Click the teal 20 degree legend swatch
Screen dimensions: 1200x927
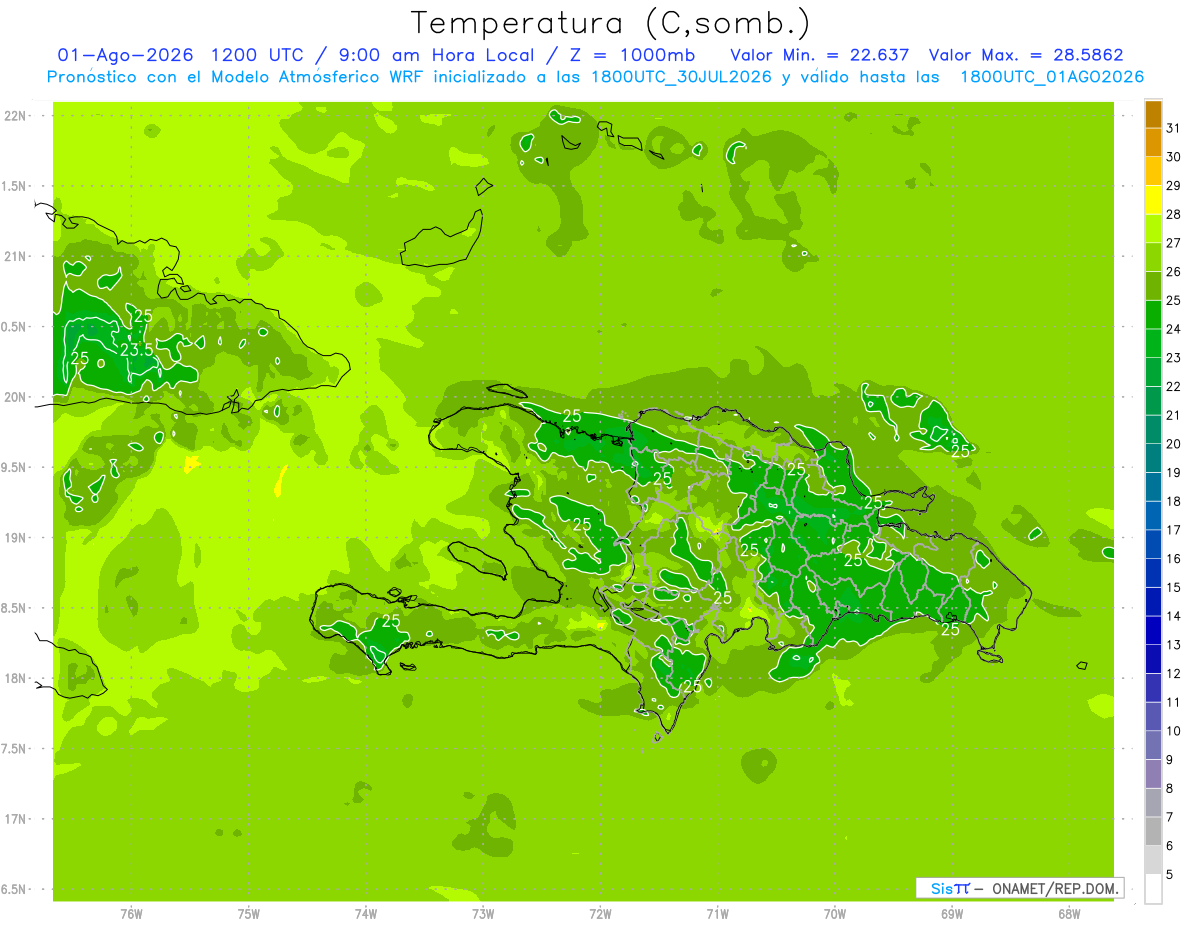(x=1153, y=430)
